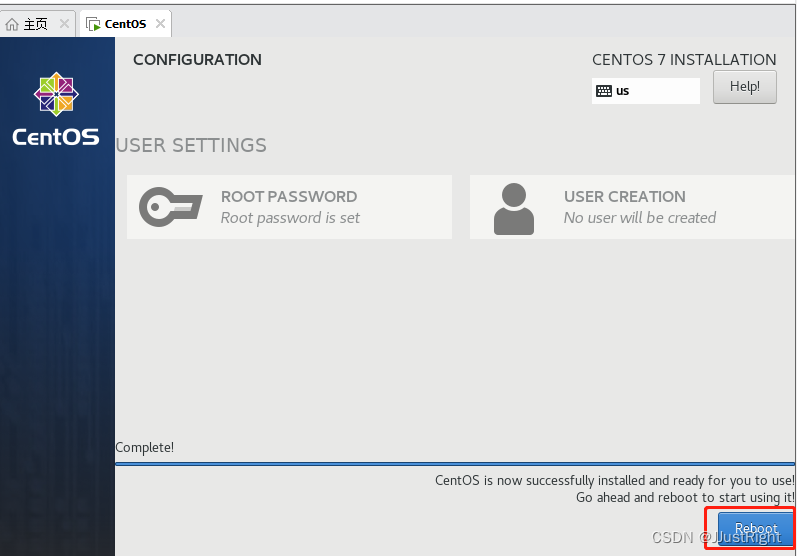Click 'Go ahead and reboot' message
This screenshot has height=556, width=797.
pyautogui.click(x=685, y=497)
